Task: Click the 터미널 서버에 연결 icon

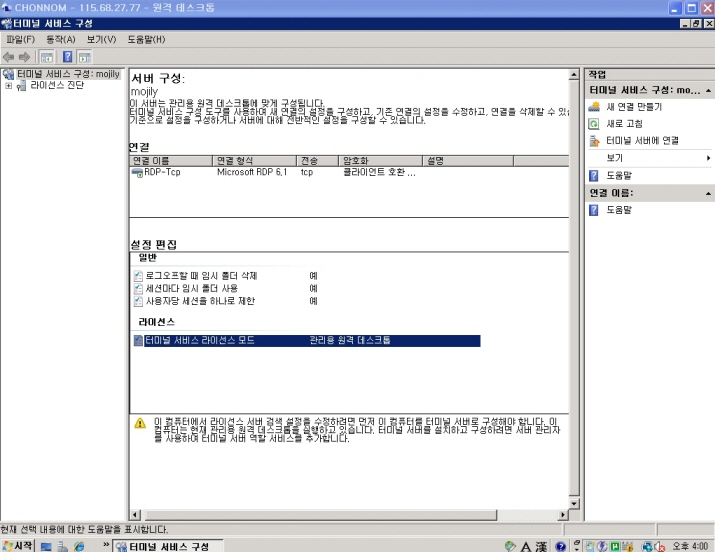Action: (594, 140)
